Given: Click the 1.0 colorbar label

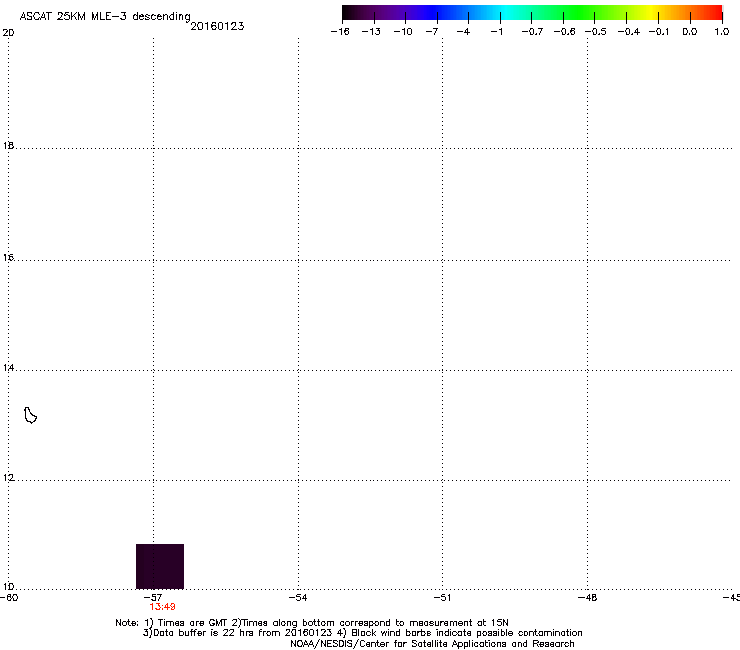Looking at the screenshot, I should click(x=722, y=32).
